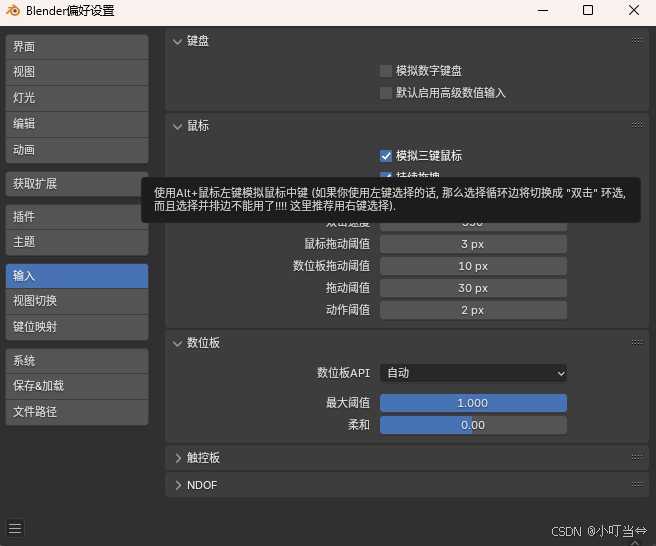This screenshot has height=546, width=656.
Task: Open the 视图切换 tab
Action: tap(77, 301)
